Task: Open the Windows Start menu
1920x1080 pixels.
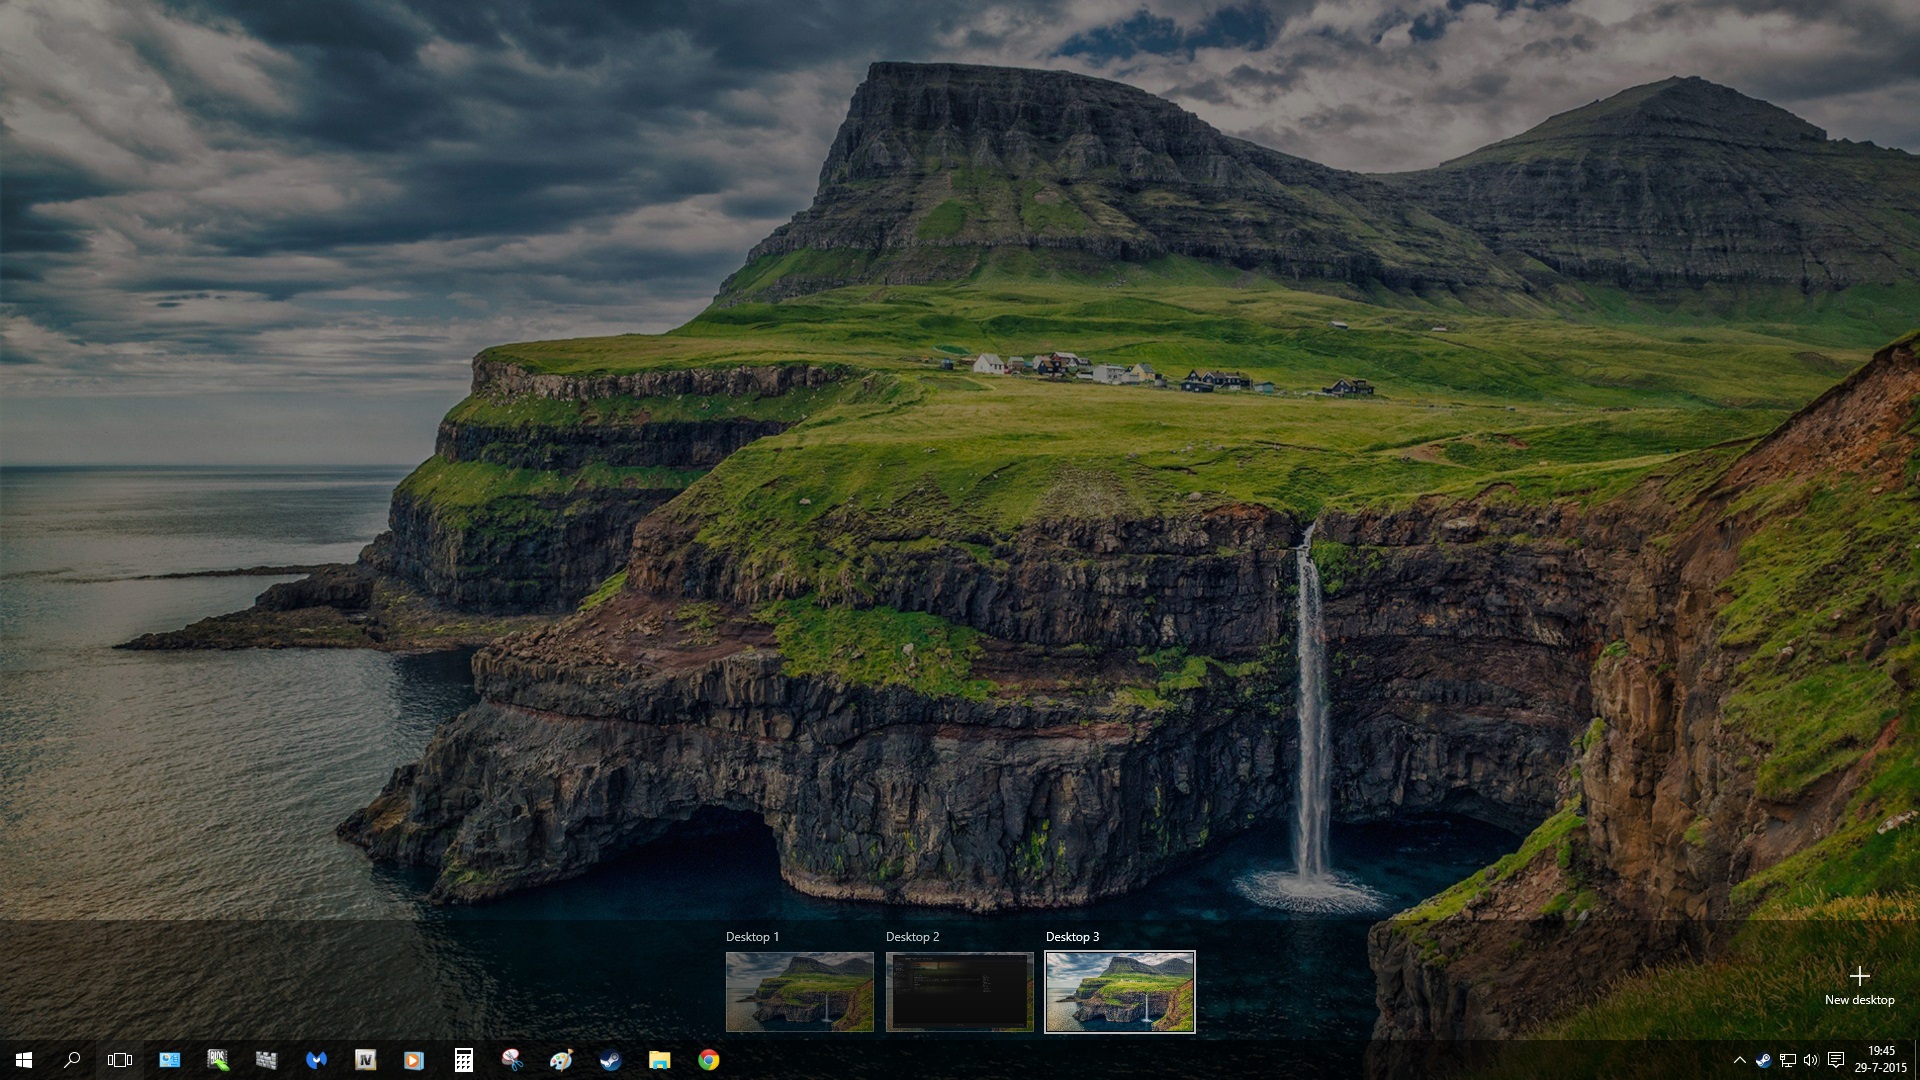Action: point(24,1060)
